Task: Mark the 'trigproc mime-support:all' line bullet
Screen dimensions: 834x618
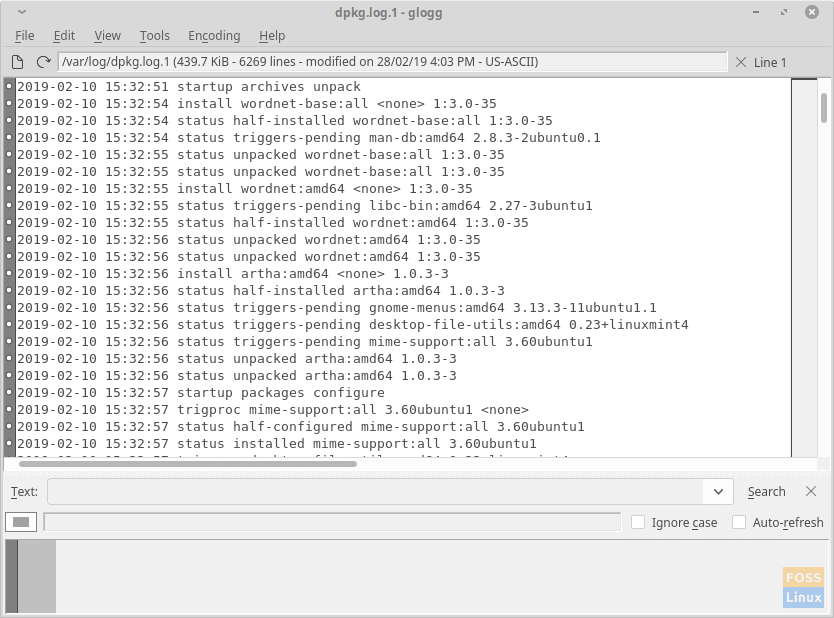Action: [9, 410]
